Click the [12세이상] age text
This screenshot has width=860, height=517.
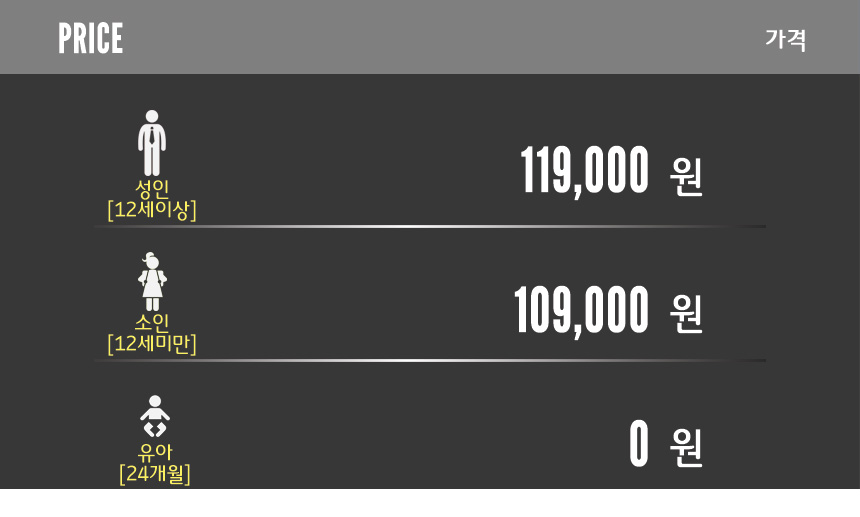[152, 210]
